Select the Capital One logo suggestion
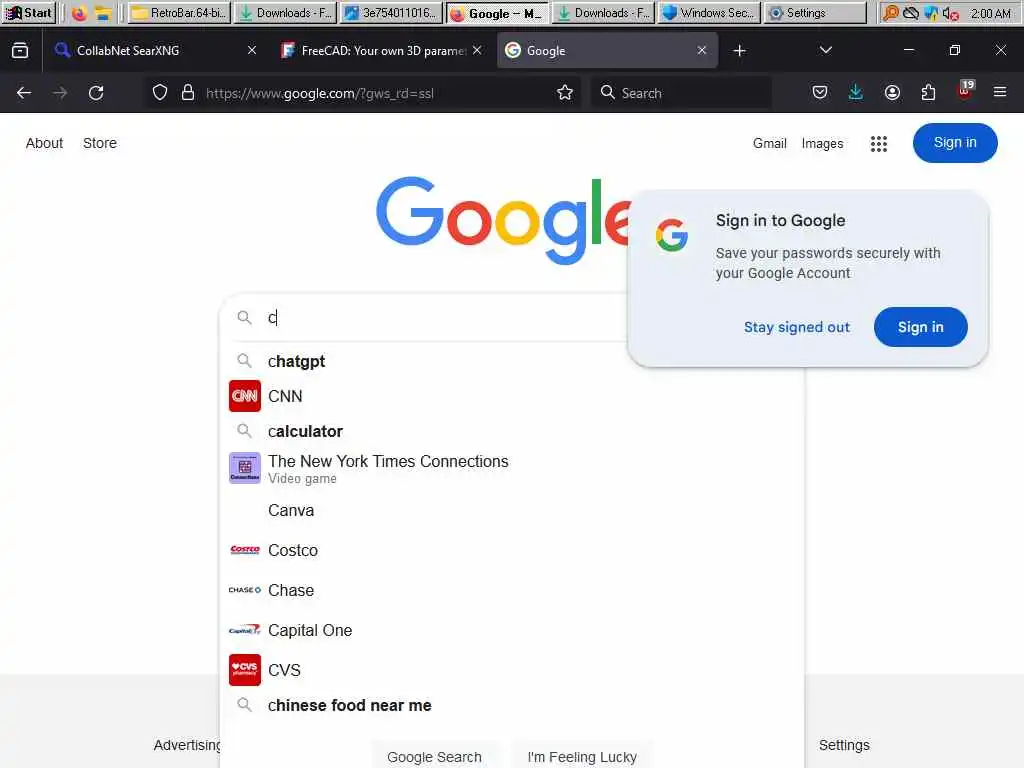 [245, 630]
